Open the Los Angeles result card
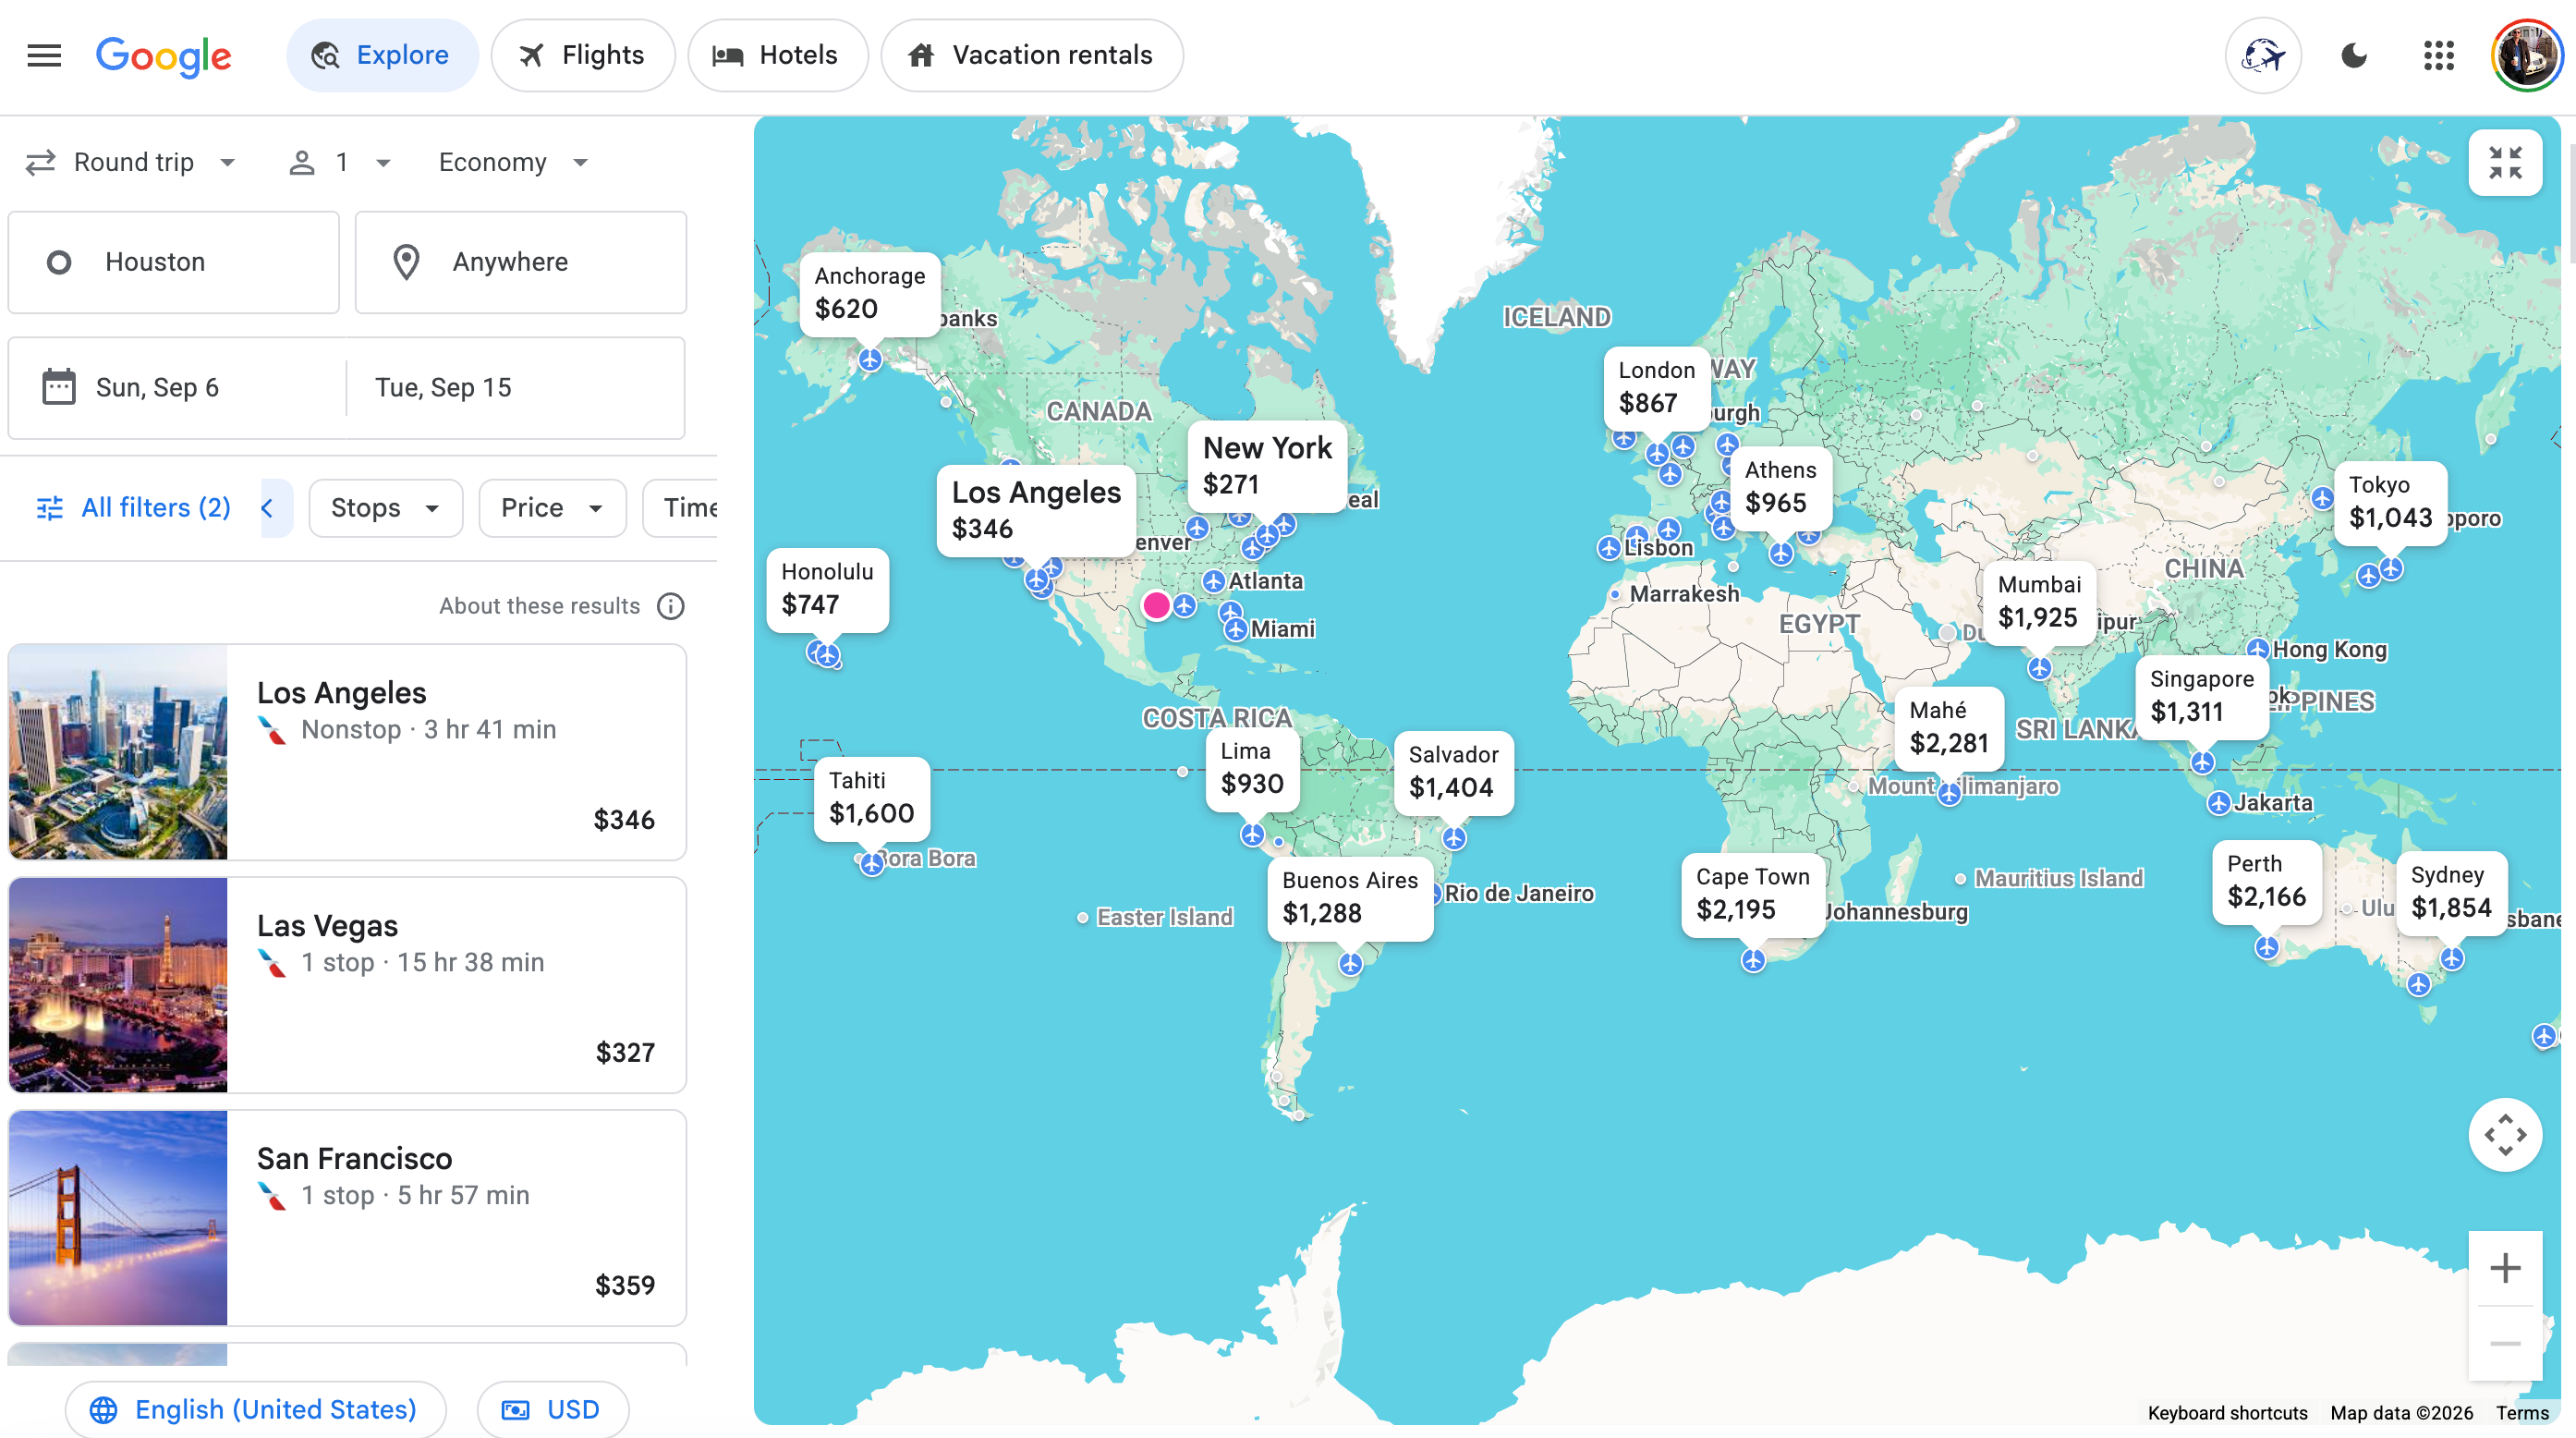This screenshot has width=2576, height=1438. pyautogui.click(x=347, y=752)
